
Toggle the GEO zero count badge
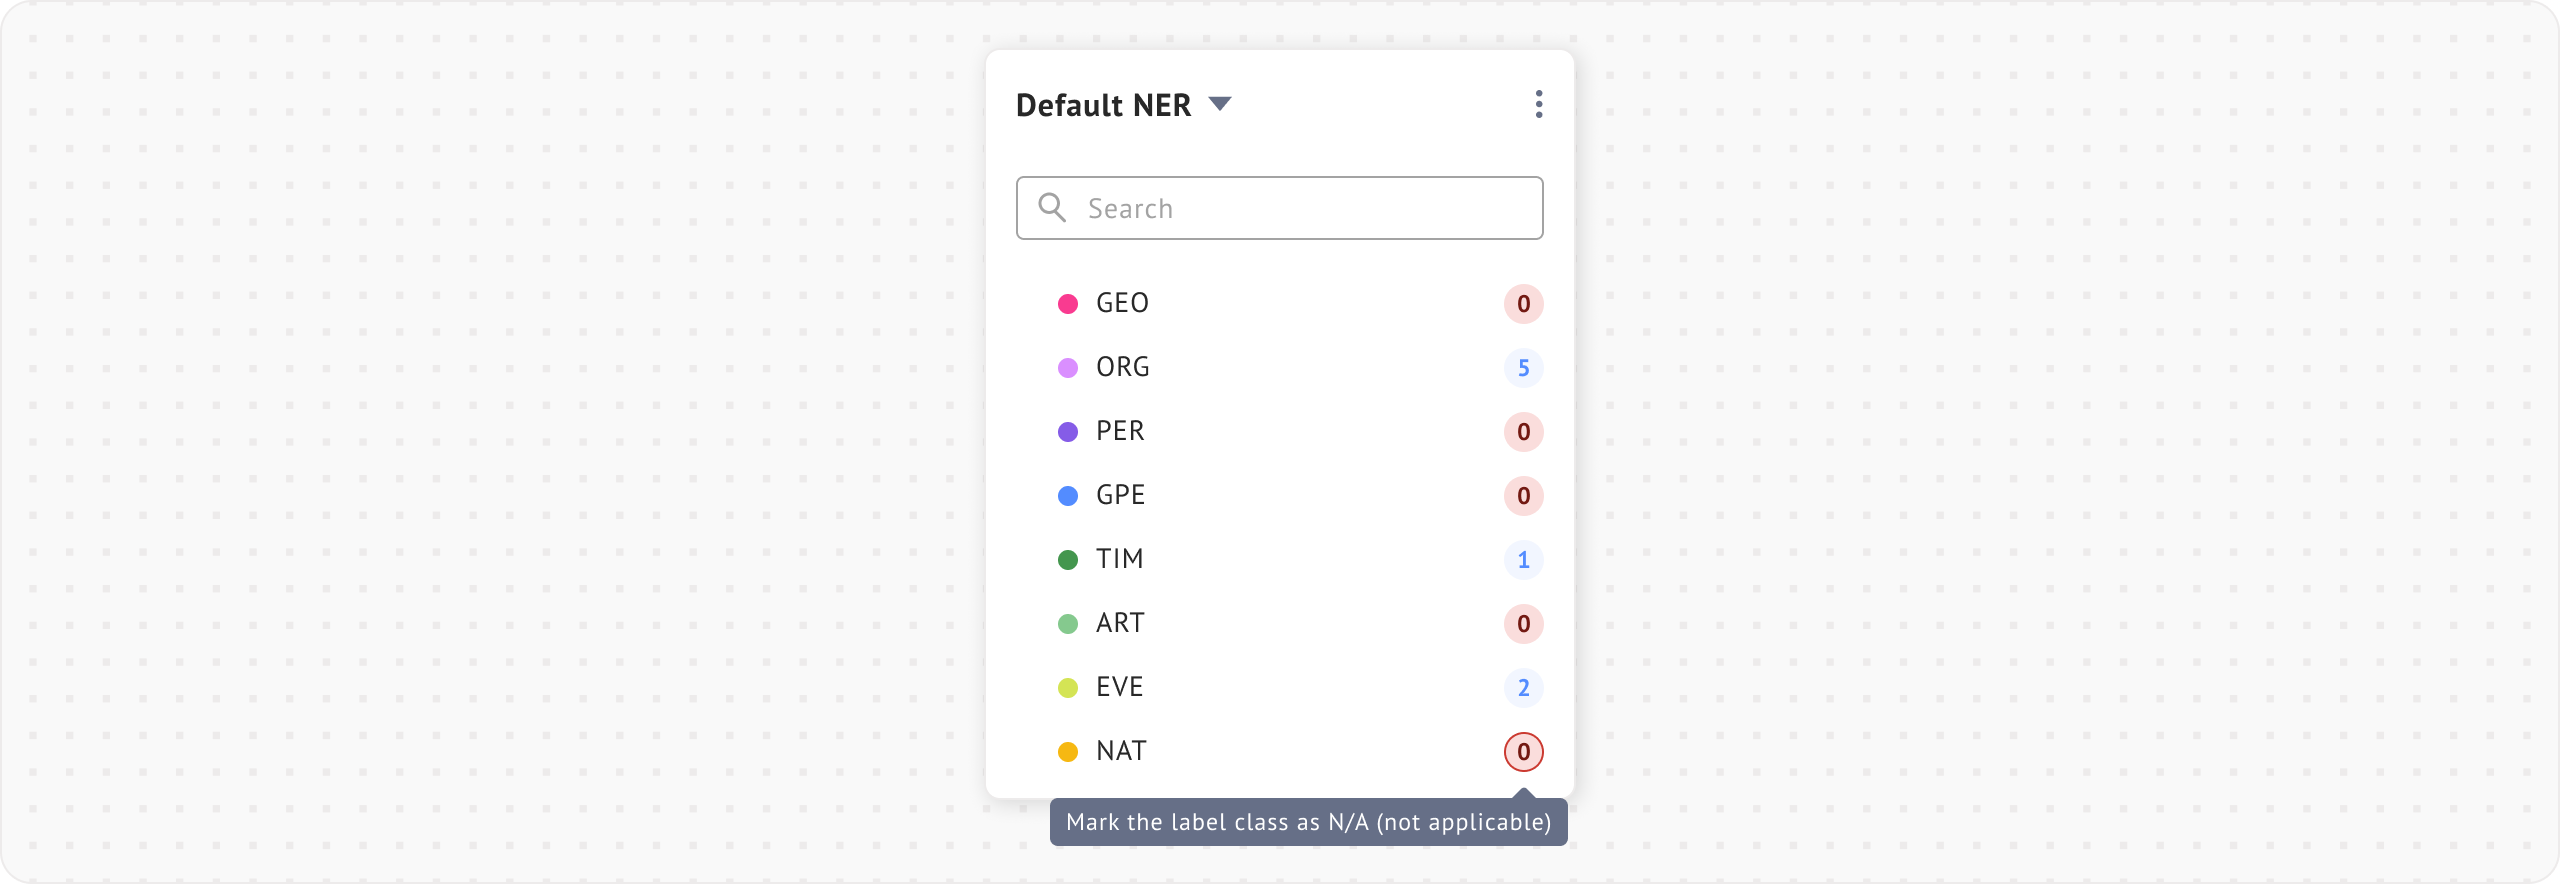1523,304
